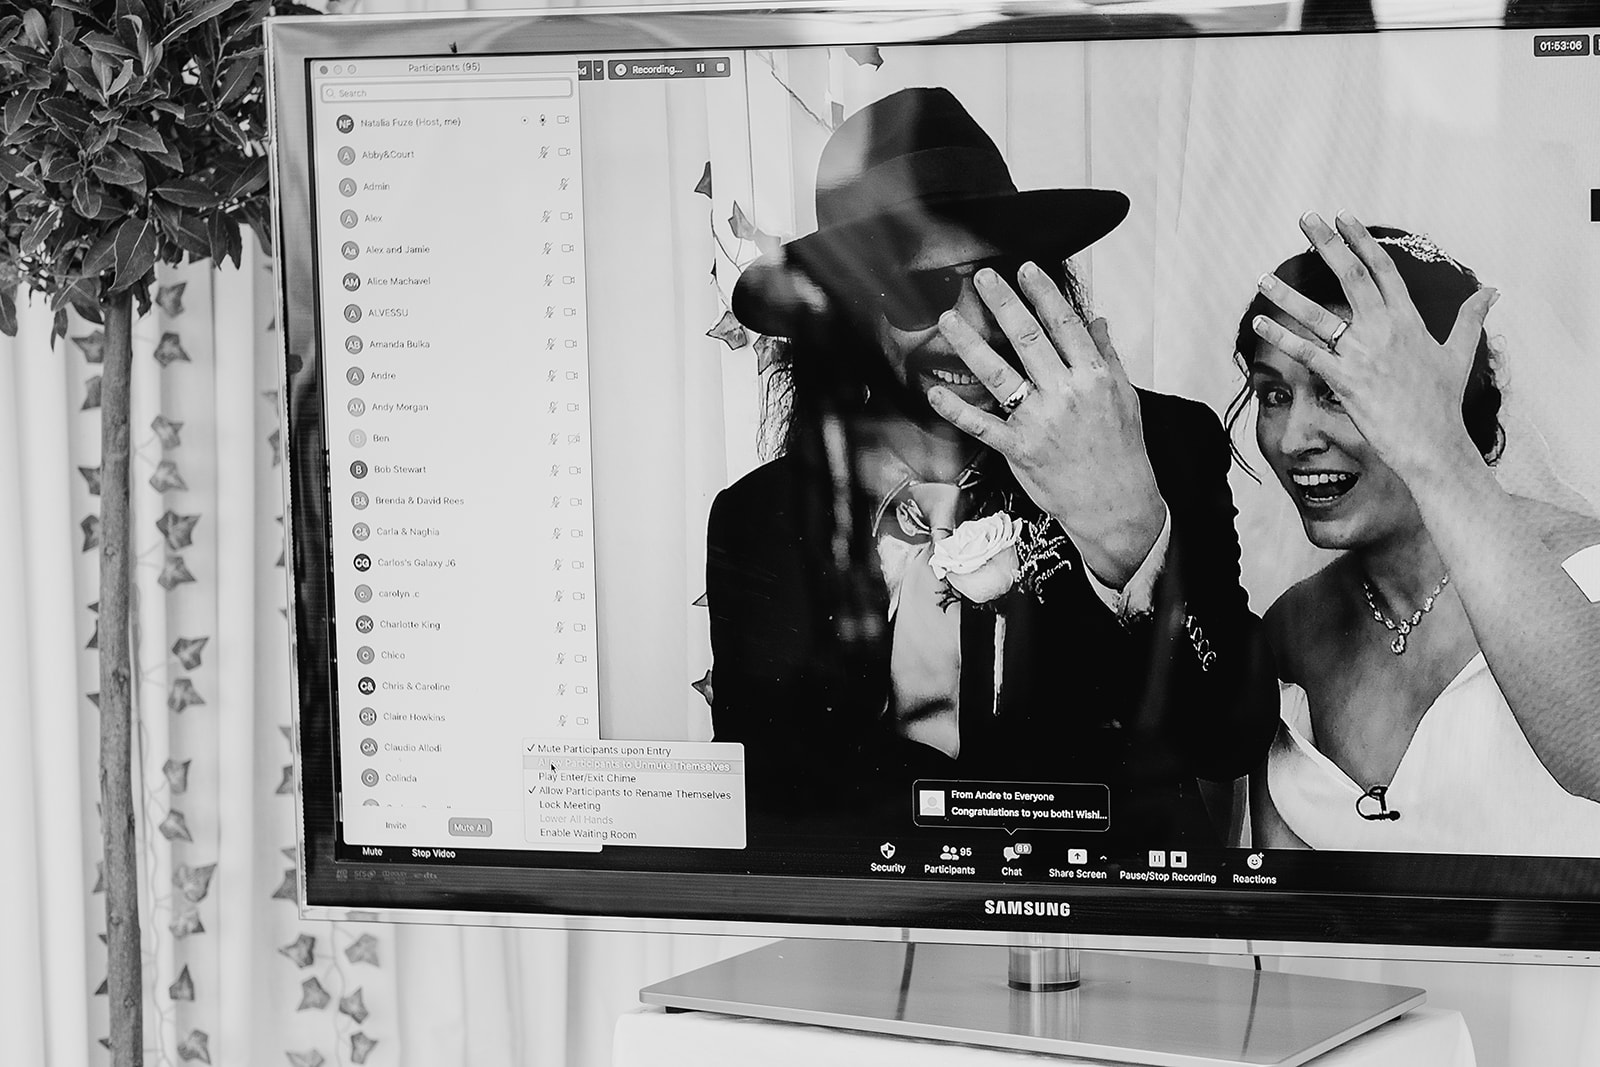Toggle Mute Participants upon Entry option
Screen dimensions: 1600x1067
click(604, 750)
